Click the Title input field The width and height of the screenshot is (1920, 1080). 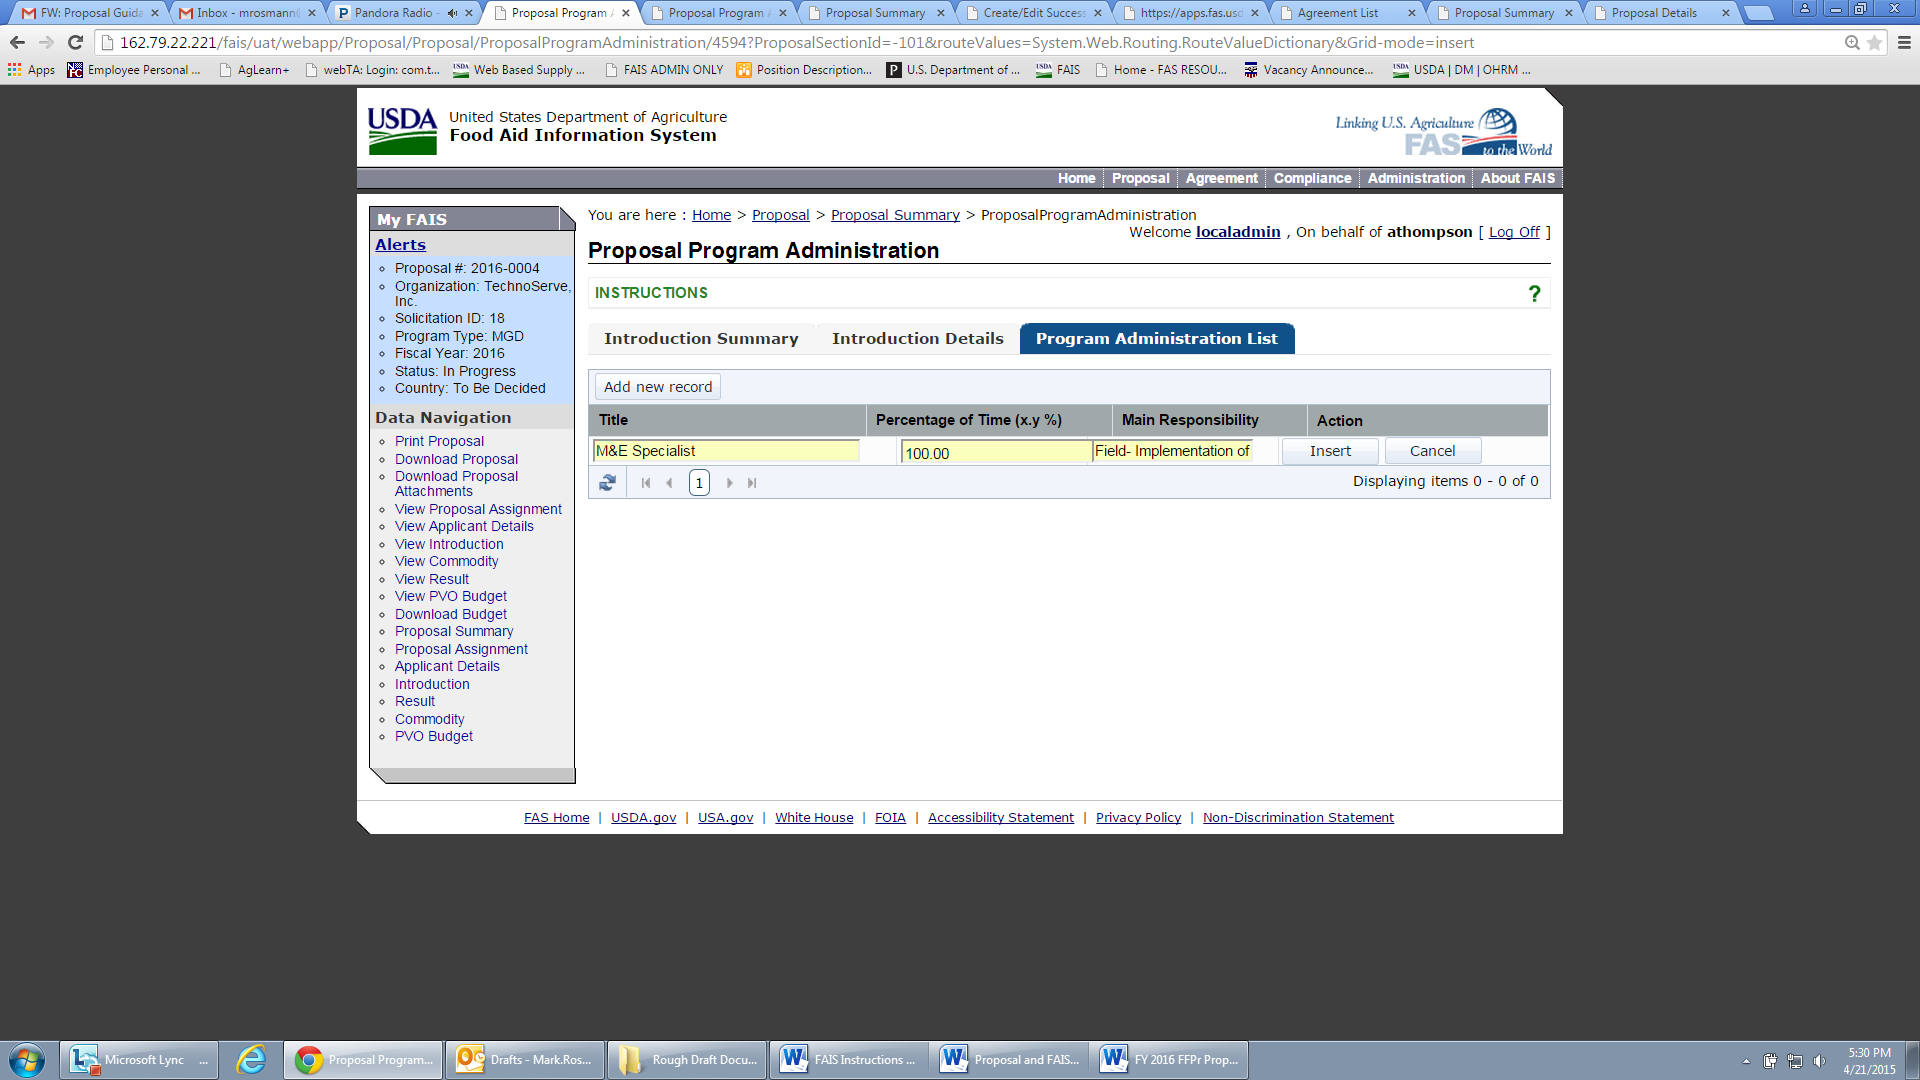[725, 451]
